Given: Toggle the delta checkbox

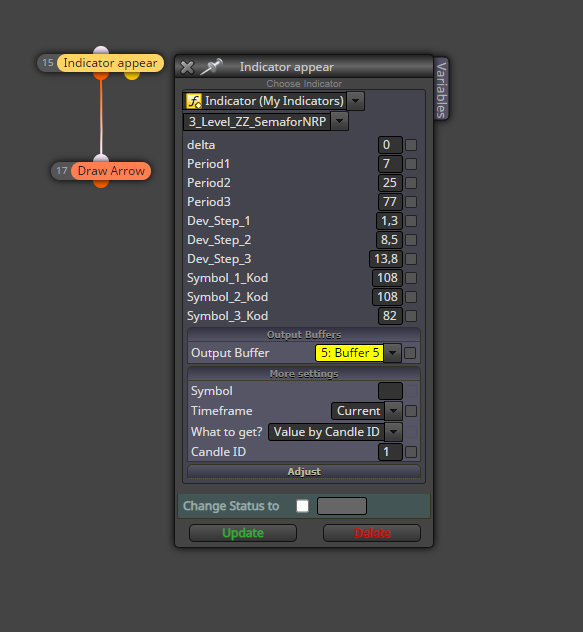Looking at the screenshot, I should tap(411, 145).
